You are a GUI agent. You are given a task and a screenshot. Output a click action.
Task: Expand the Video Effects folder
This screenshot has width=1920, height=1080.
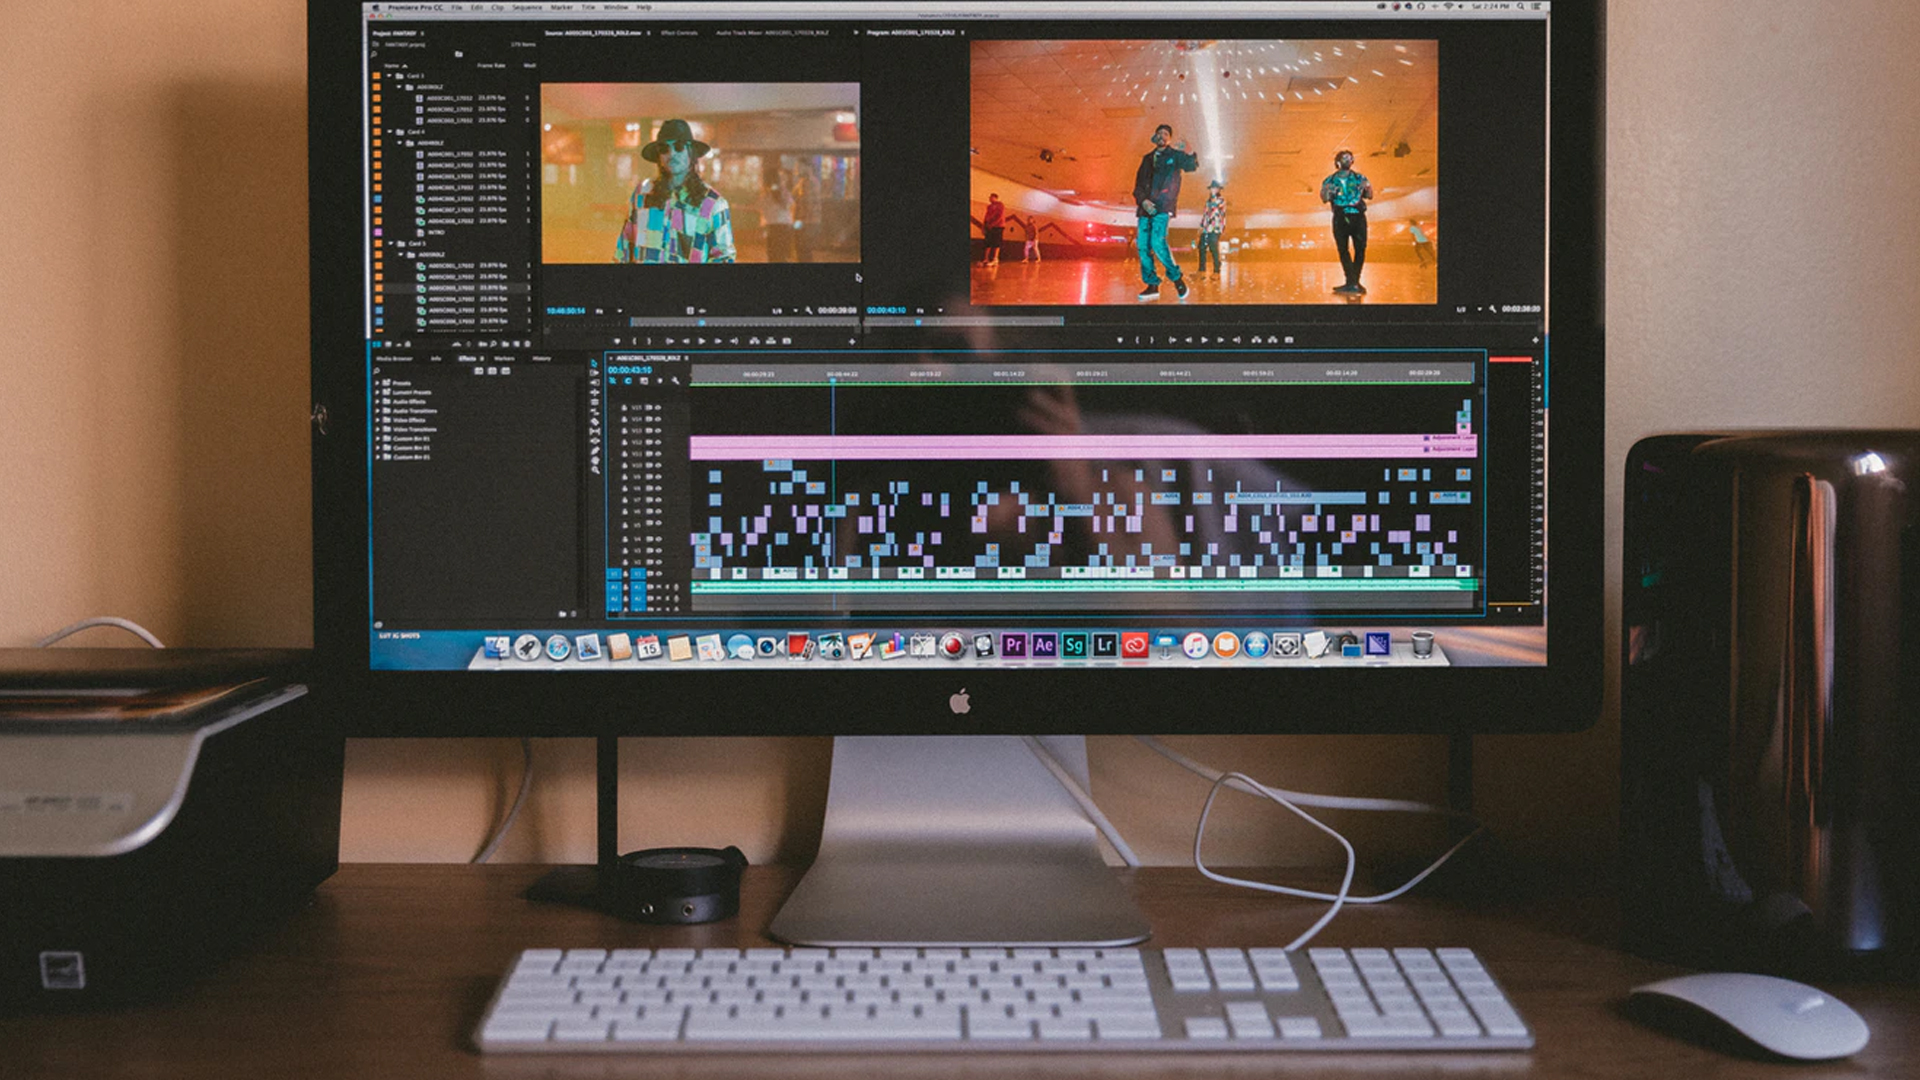point(378,420)
